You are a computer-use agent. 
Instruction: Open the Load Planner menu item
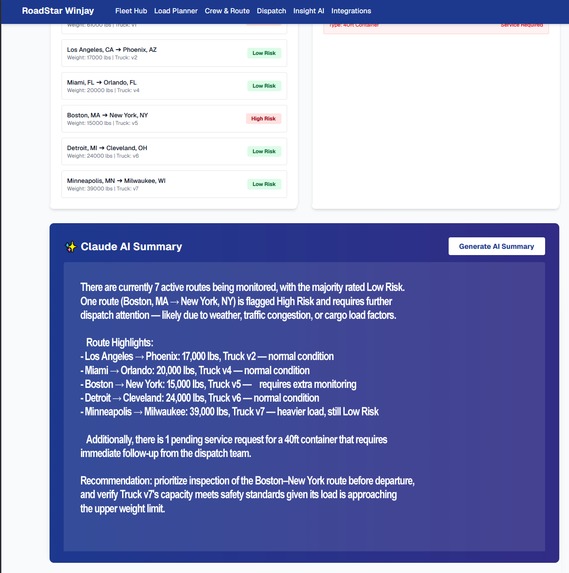pyautogui.click(x=176, y=11)
